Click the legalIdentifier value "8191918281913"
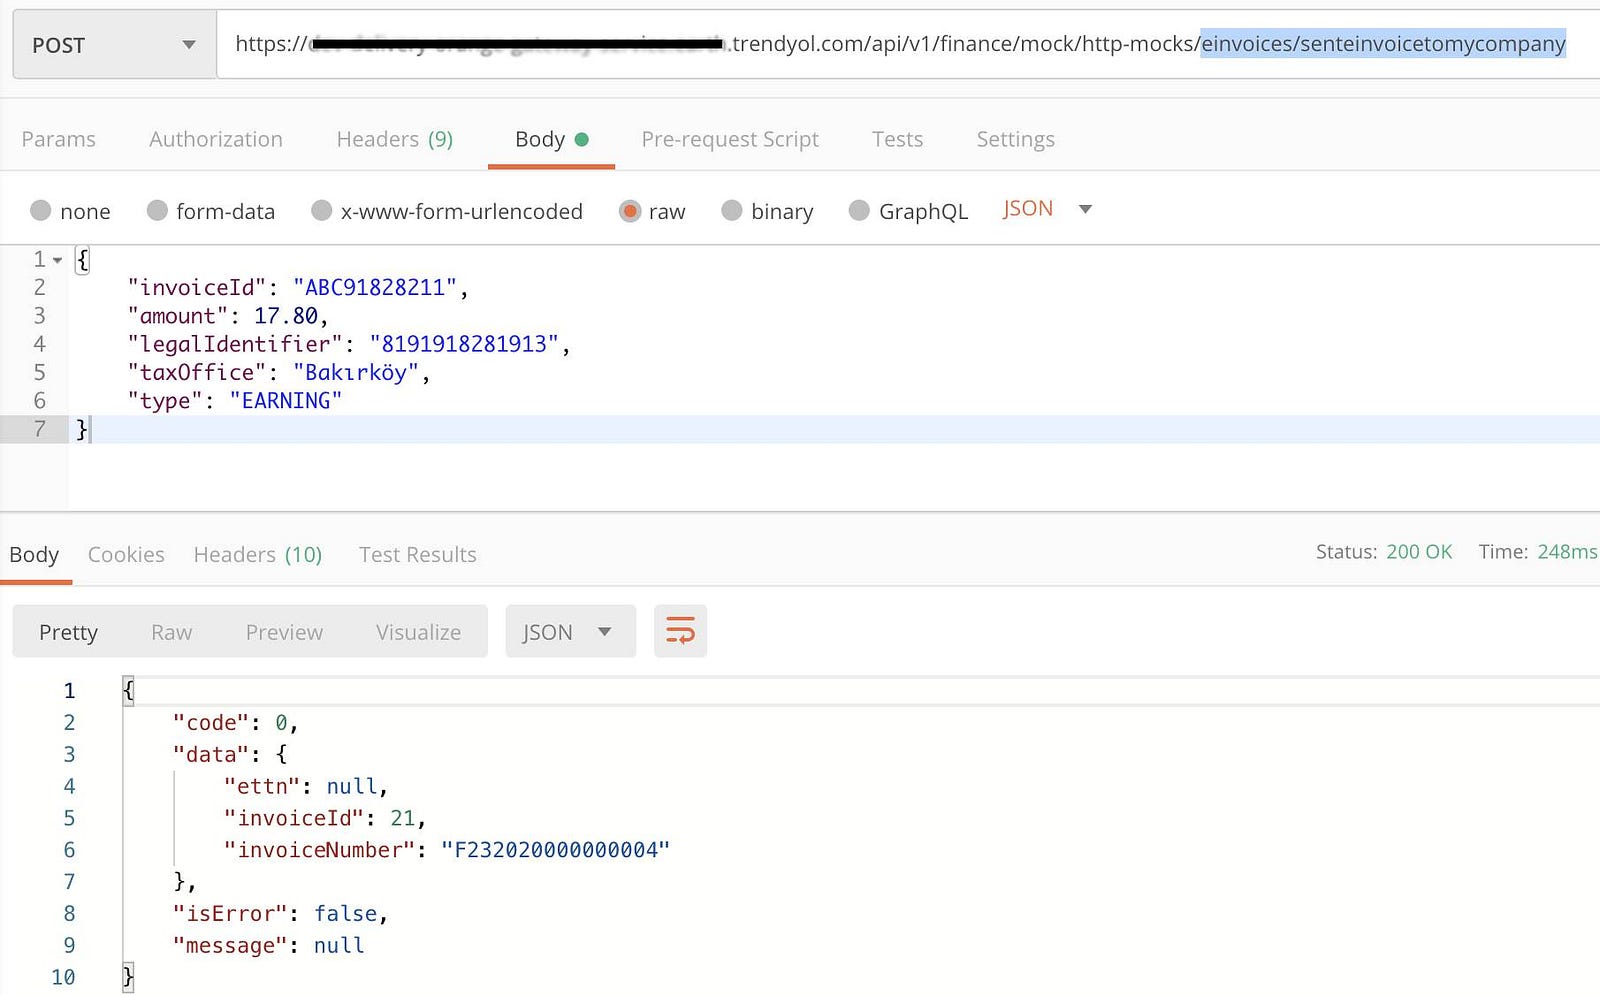 click(465, 344)
